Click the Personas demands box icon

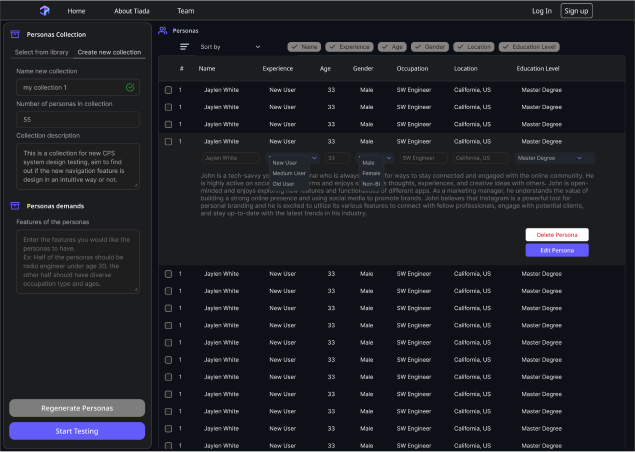tap(15, 206)
